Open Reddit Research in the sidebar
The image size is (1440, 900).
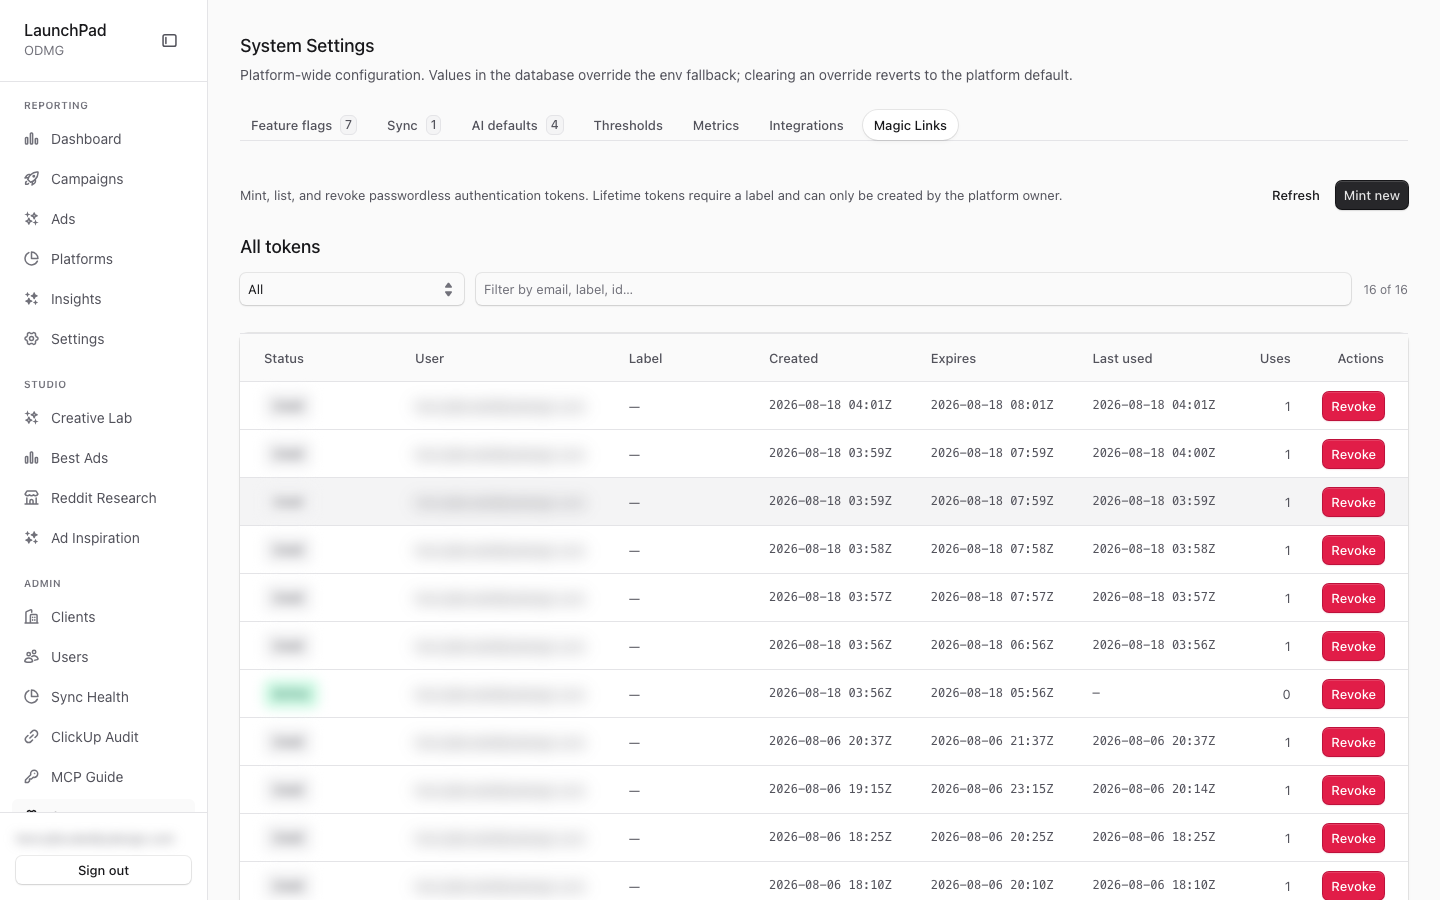(x=104, y=498)
